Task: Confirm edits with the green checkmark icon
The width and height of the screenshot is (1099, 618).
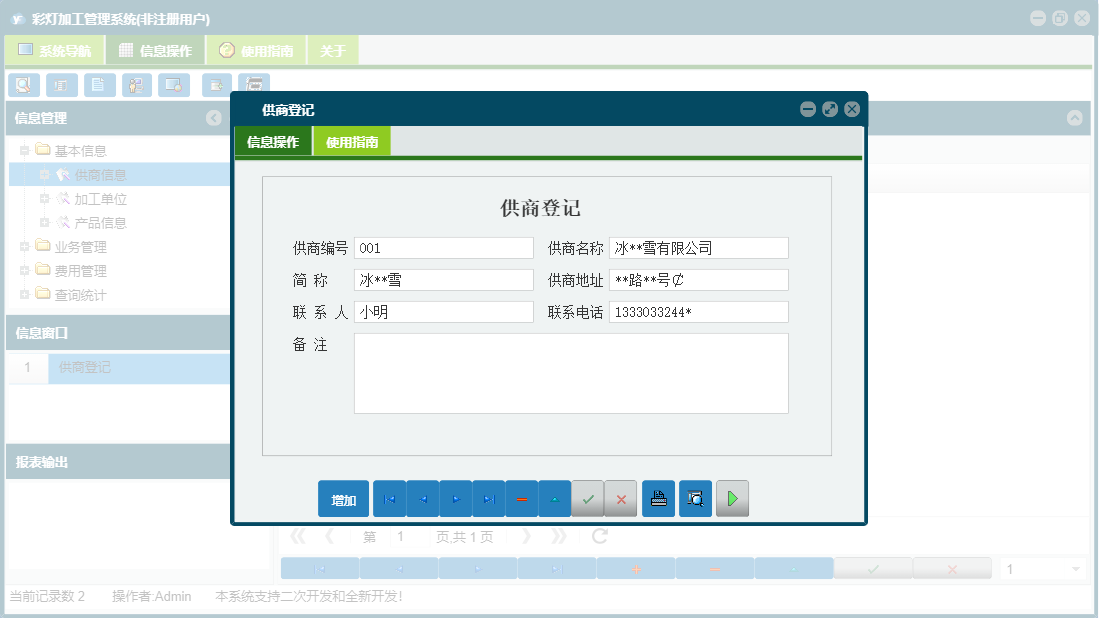Action: (x=588, y=498)
